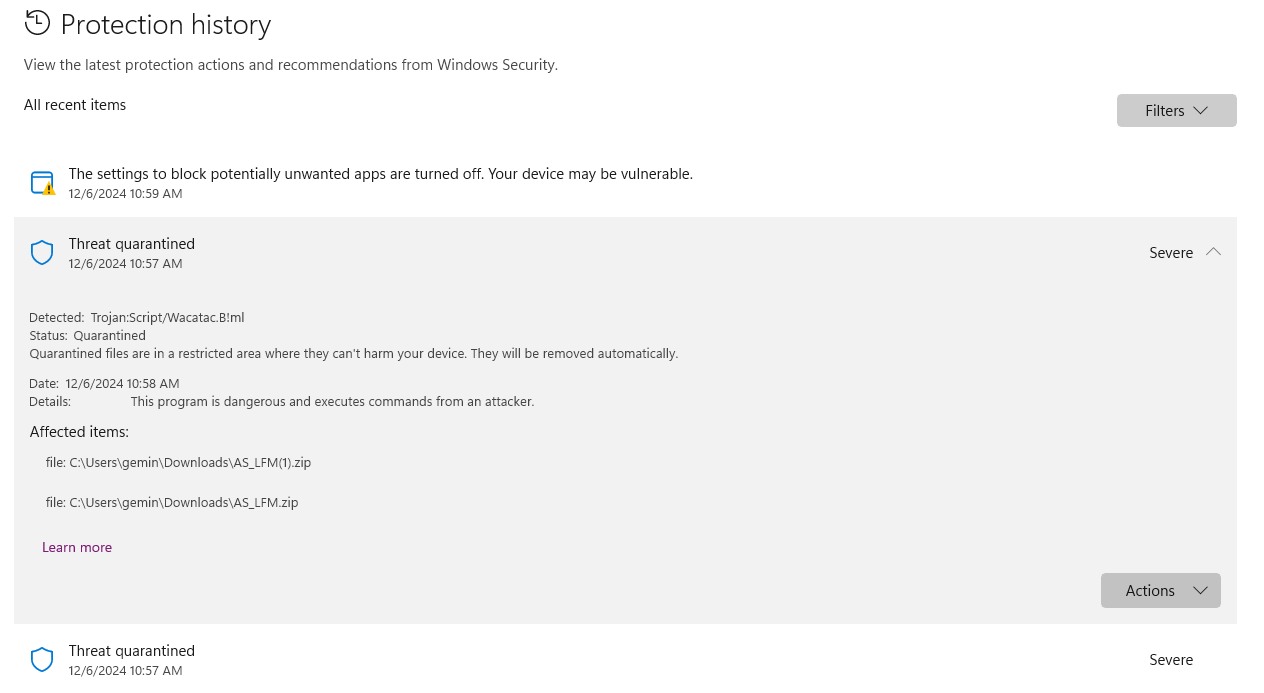Click the Severe label of expanded threat
Screen dimensions: 1264x693
tap(1171, 253)
